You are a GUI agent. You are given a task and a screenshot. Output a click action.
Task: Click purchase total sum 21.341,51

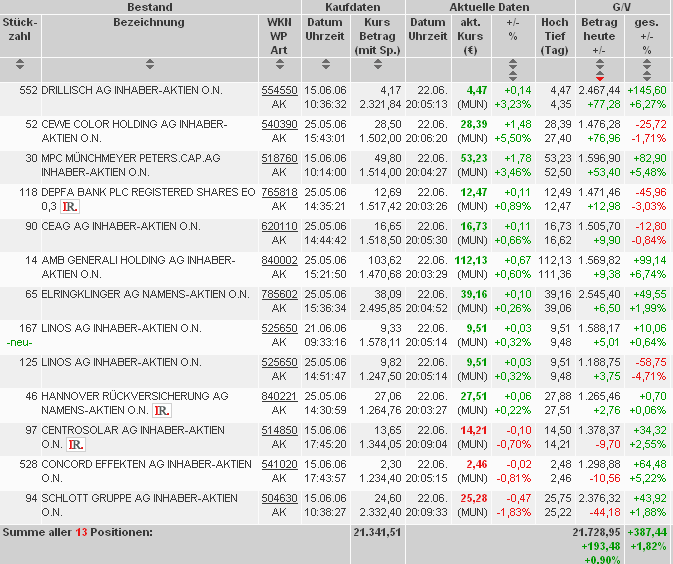(x=377, y=532)
